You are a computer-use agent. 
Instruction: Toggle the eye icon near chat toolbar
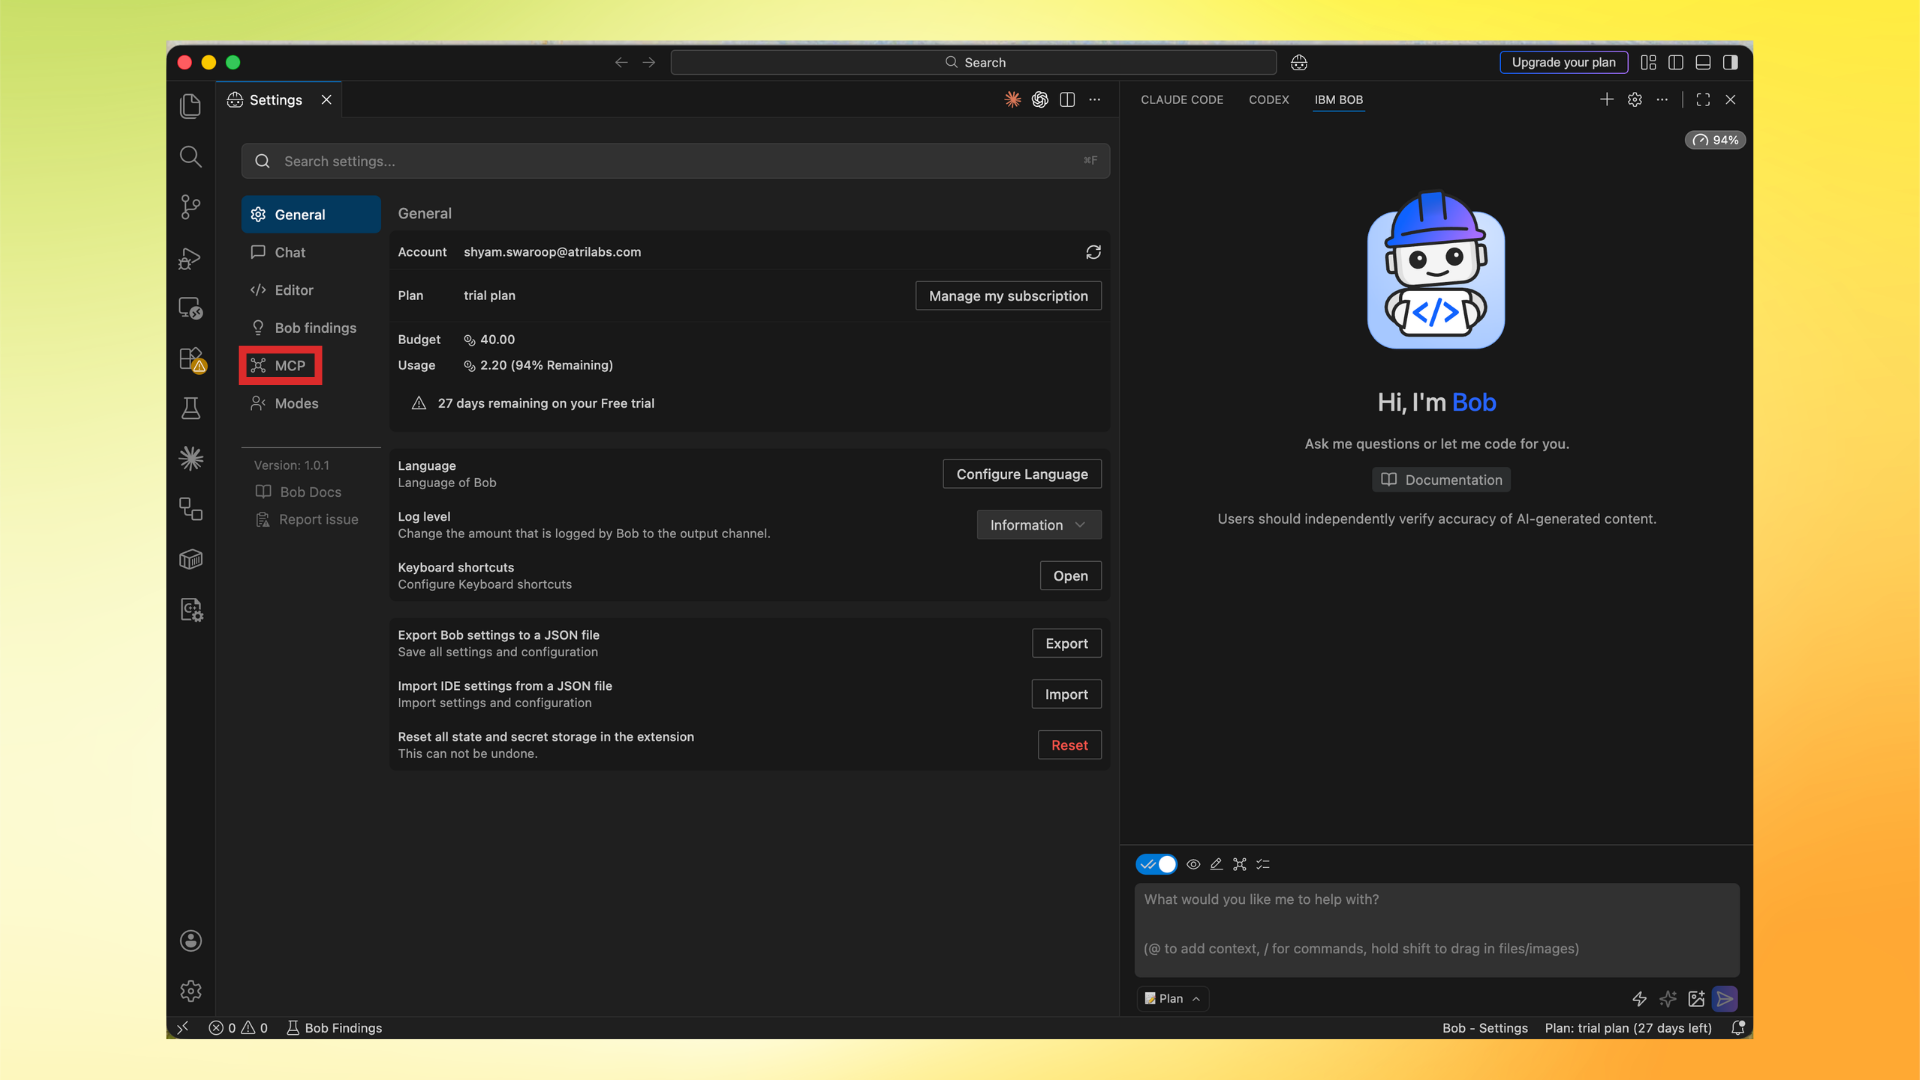pos(1192,864)
